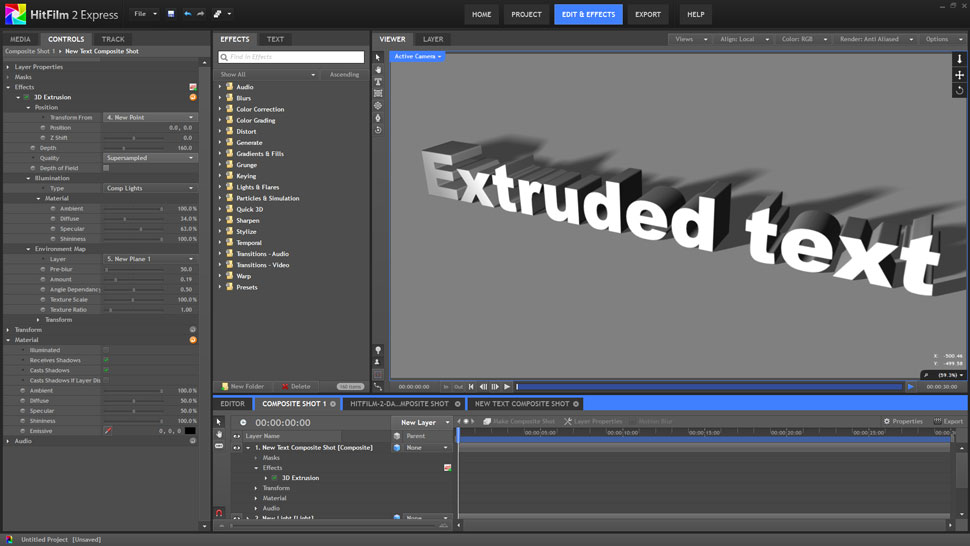Uncheck the Receives Shadows checkbox
This screenshot has height=546, width=970.
[106, 360]
